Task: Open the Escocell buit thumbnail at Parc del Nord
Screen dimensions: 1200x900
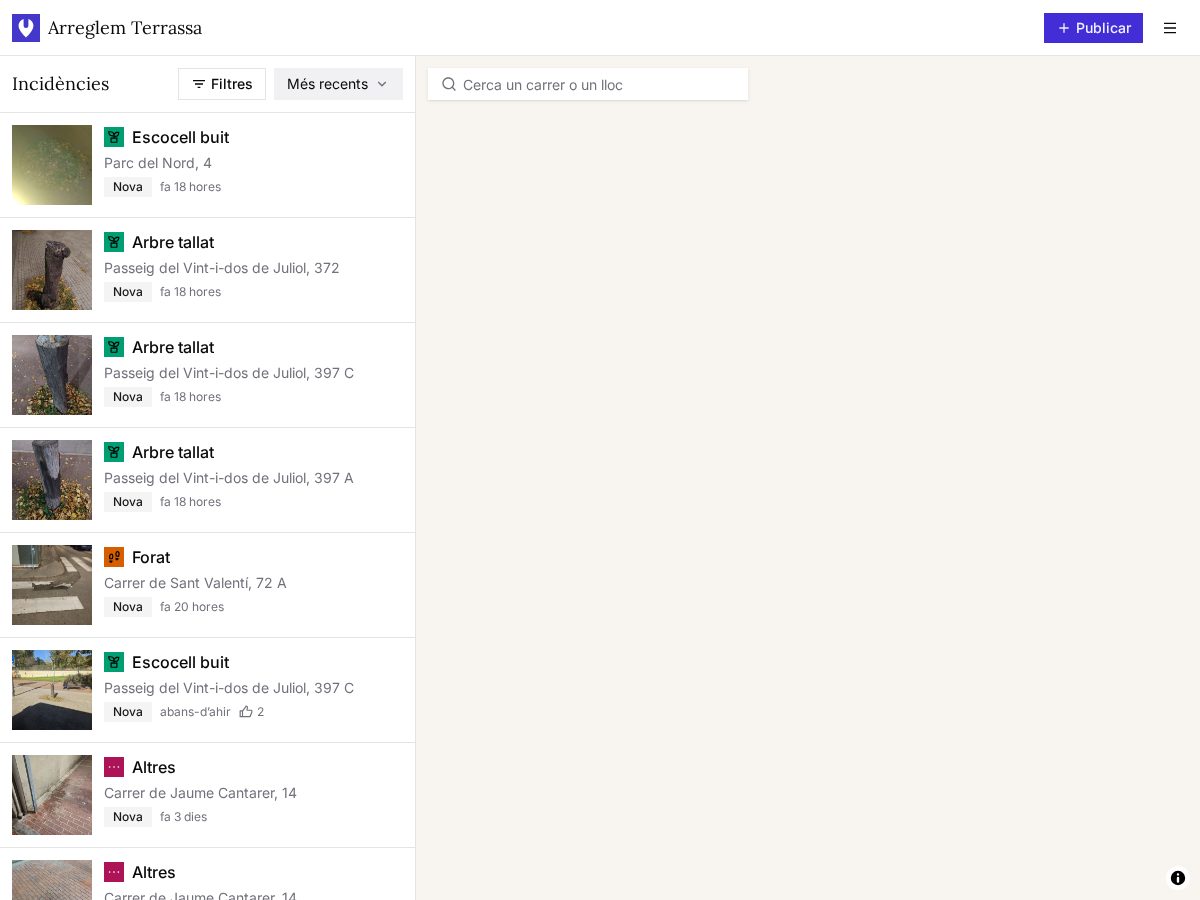Action: (52, 165)
